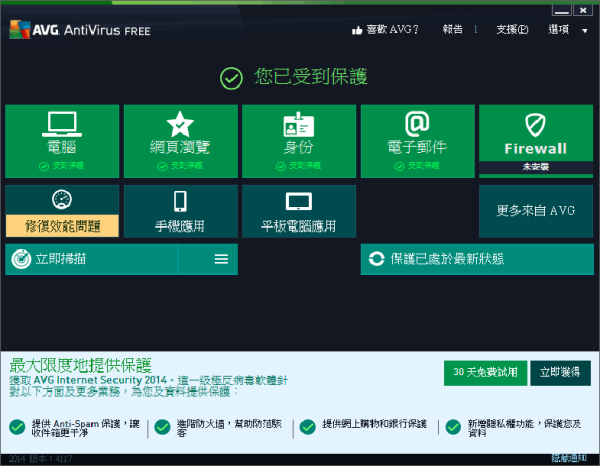600x466 pixels.
Task: Start scan with 立即掃描 button
Action: pyautogui.click(x=92, y=259)
